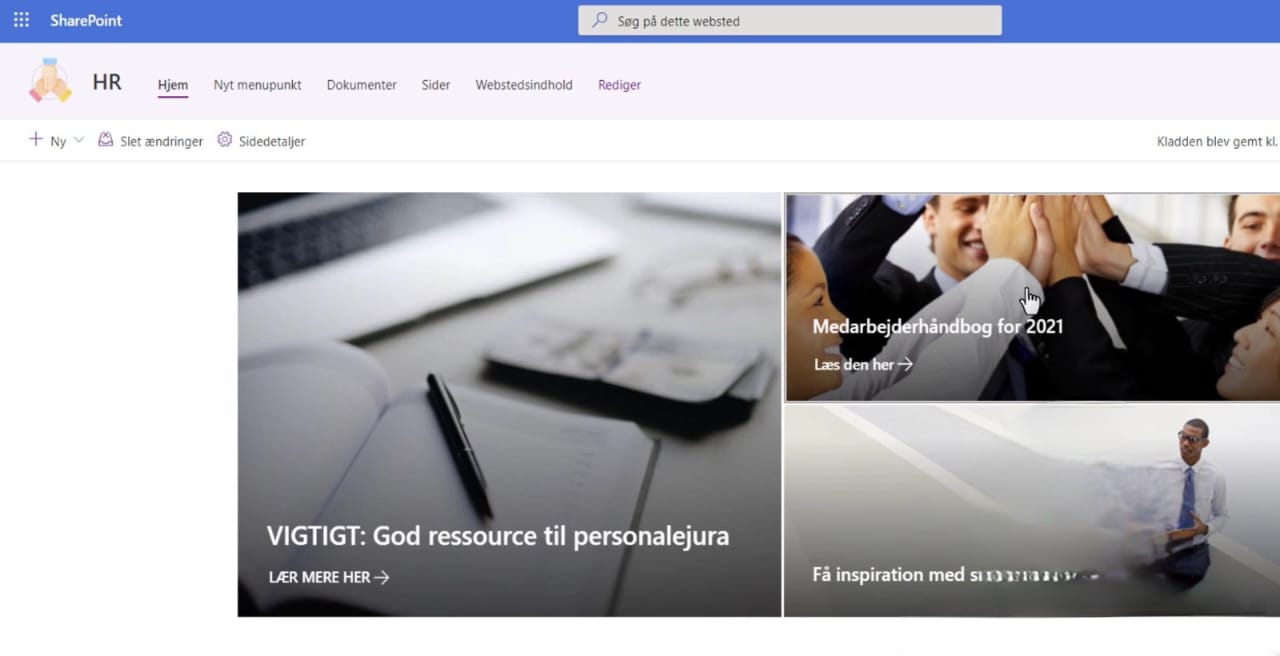Click the magnifier icon in search box
The height and width of the screenshot is (656, 1280).
click(x=600, y=20)
